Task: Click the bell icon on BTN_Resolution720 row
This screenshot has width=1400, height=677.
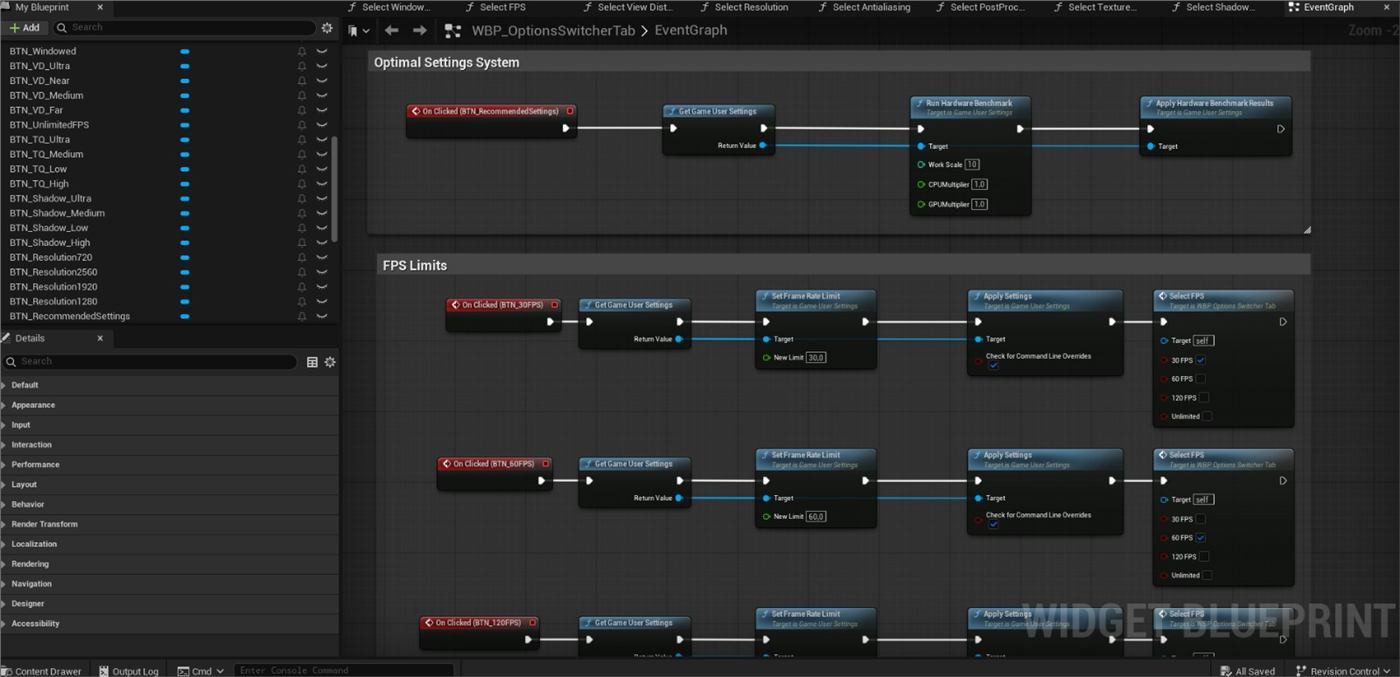Action: point(302,257)
